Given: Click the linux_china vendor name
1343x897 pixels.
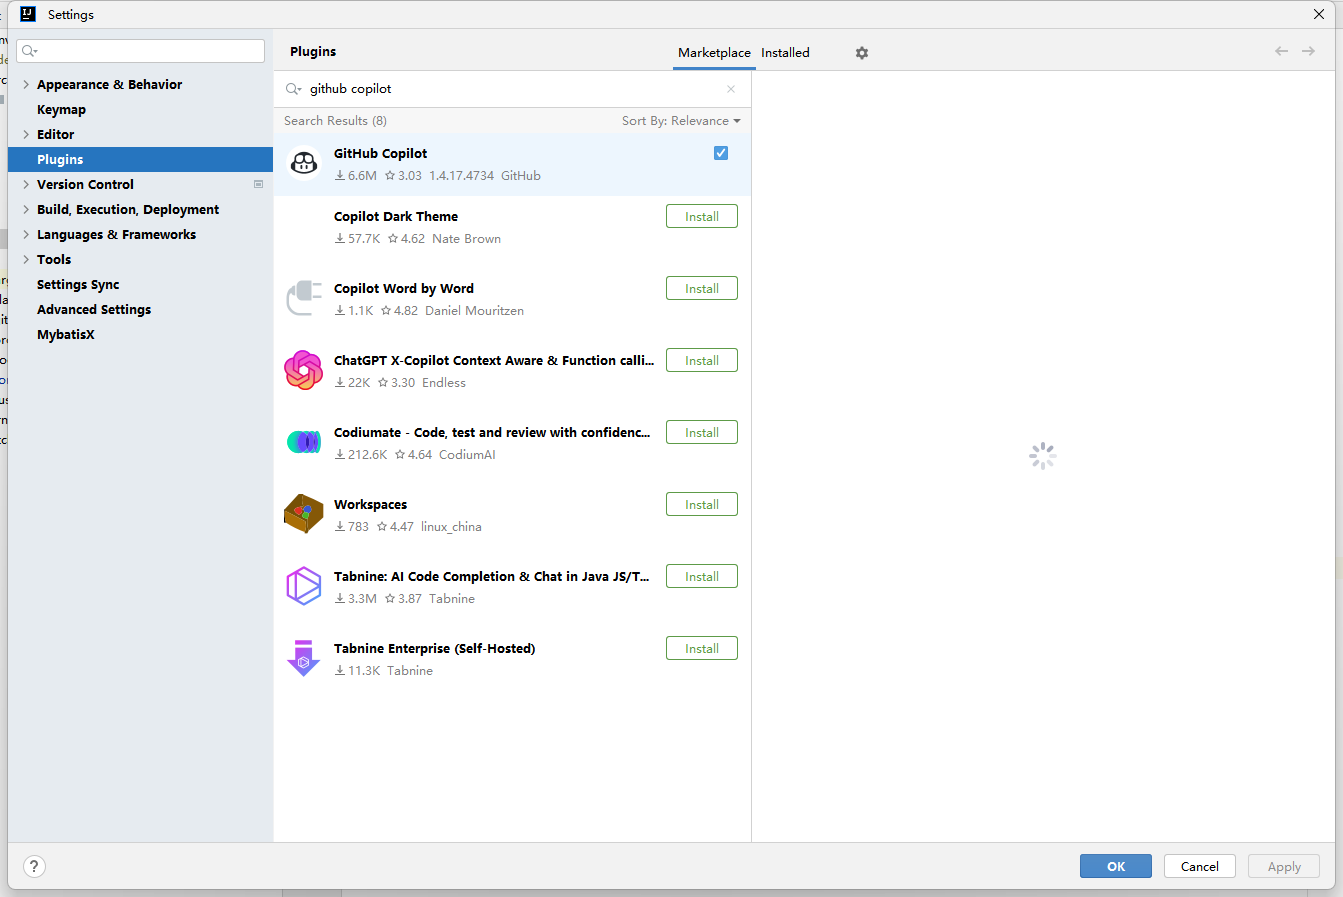Looking at the screenshot, I should [x=451, y=527].
